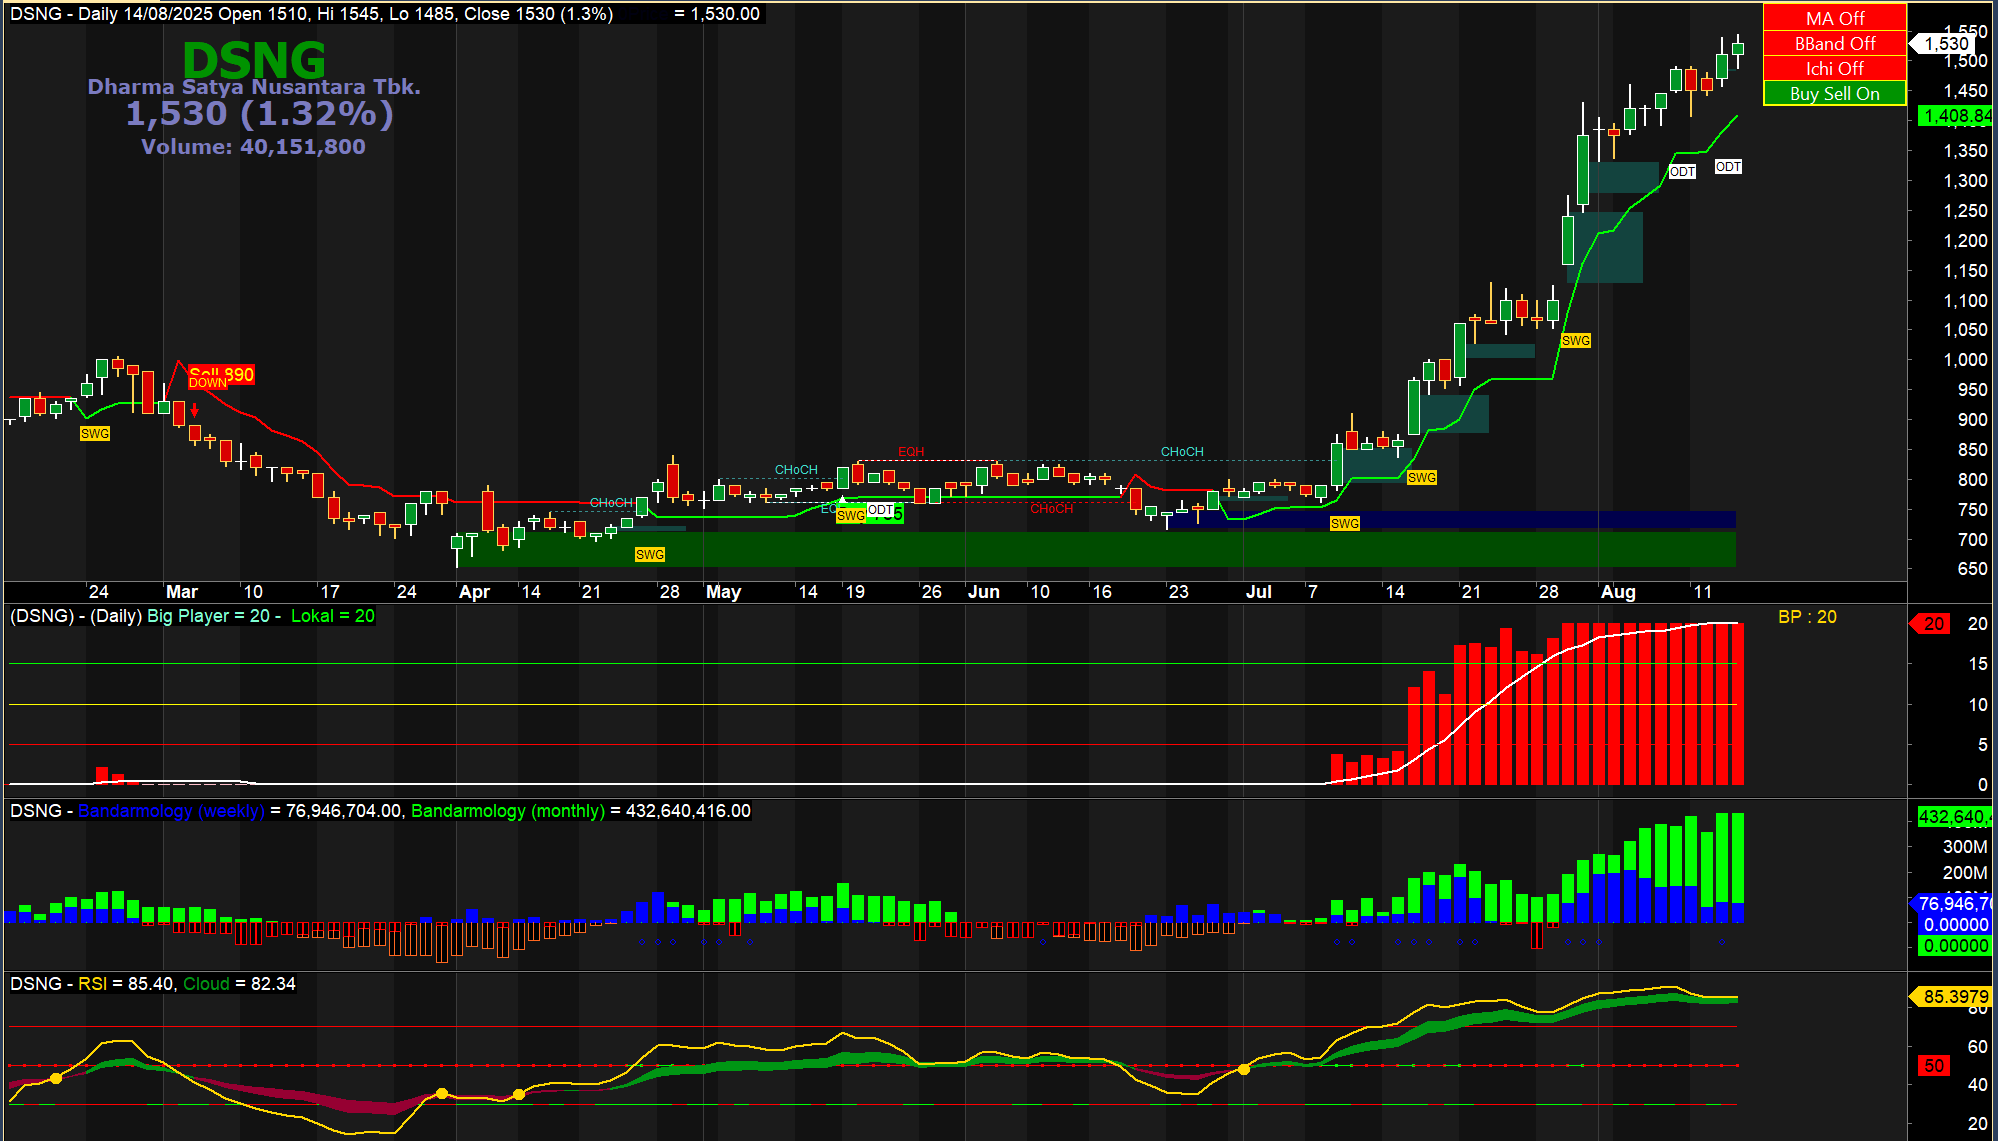Click the red 50 level tag in RSI pane
The height and width of the screenshot is (1141, 1998).
tap(1934, 1066)
